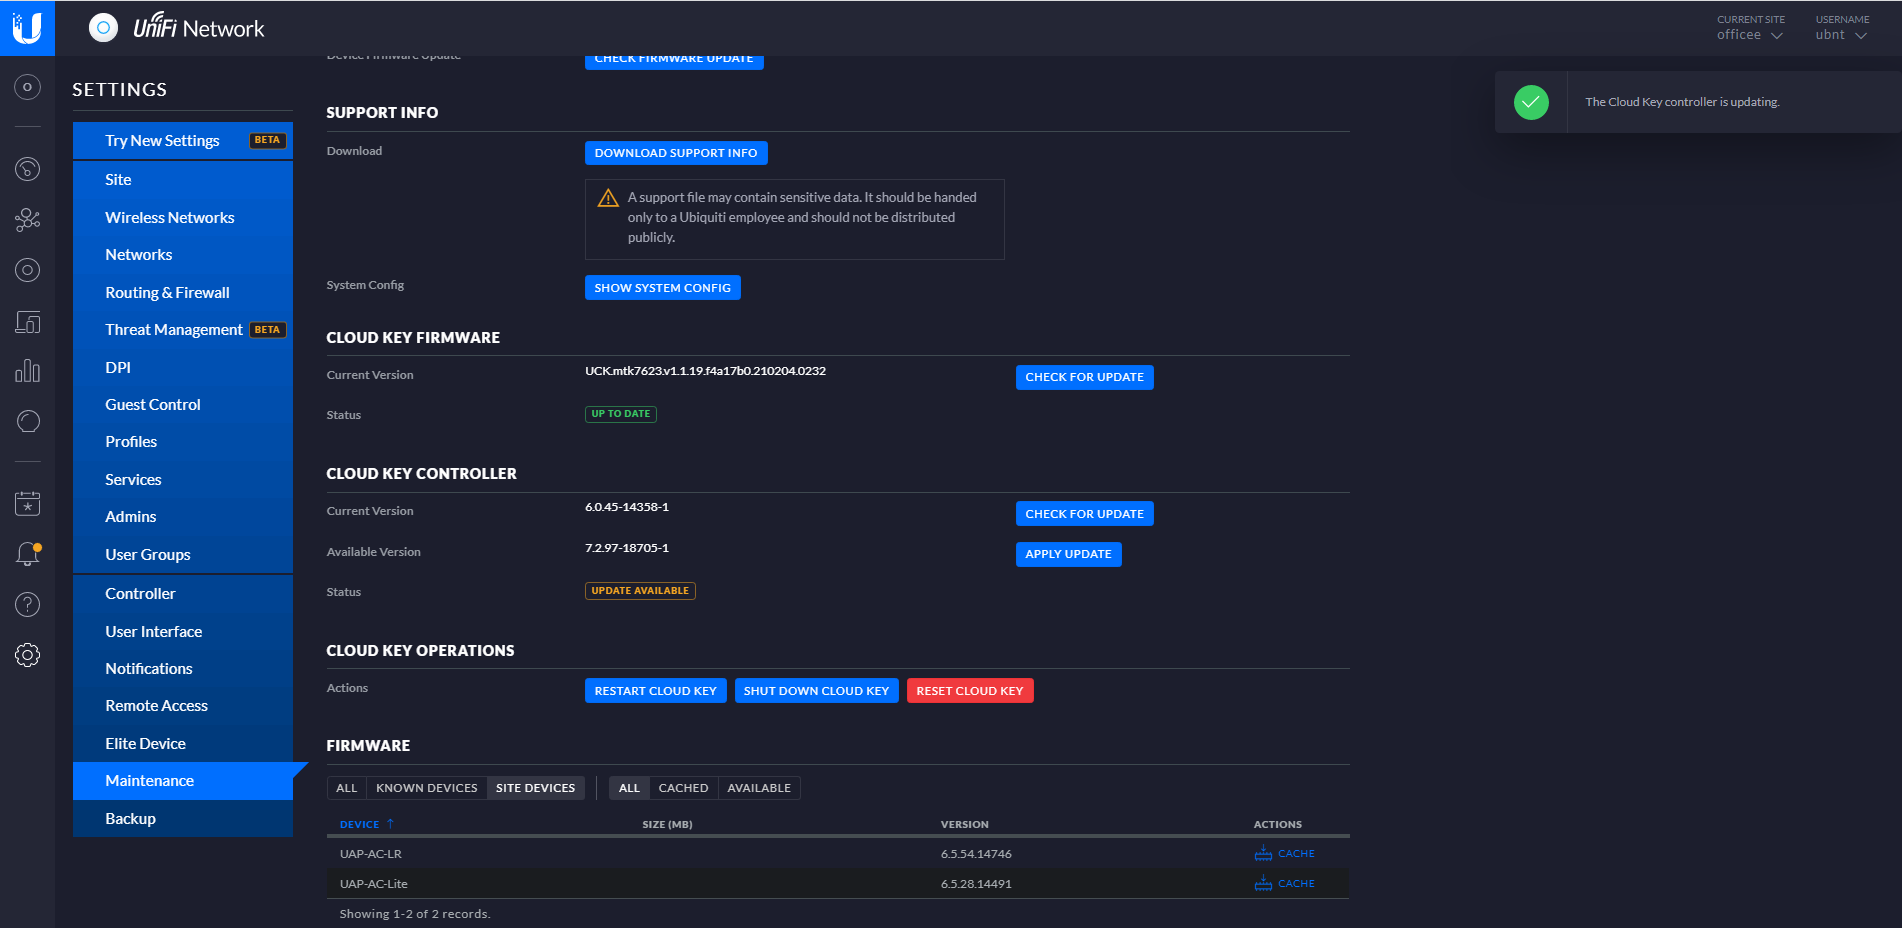1902x928 pixels.
Task: Open the Backup settings section
Action: coord(131,819)
